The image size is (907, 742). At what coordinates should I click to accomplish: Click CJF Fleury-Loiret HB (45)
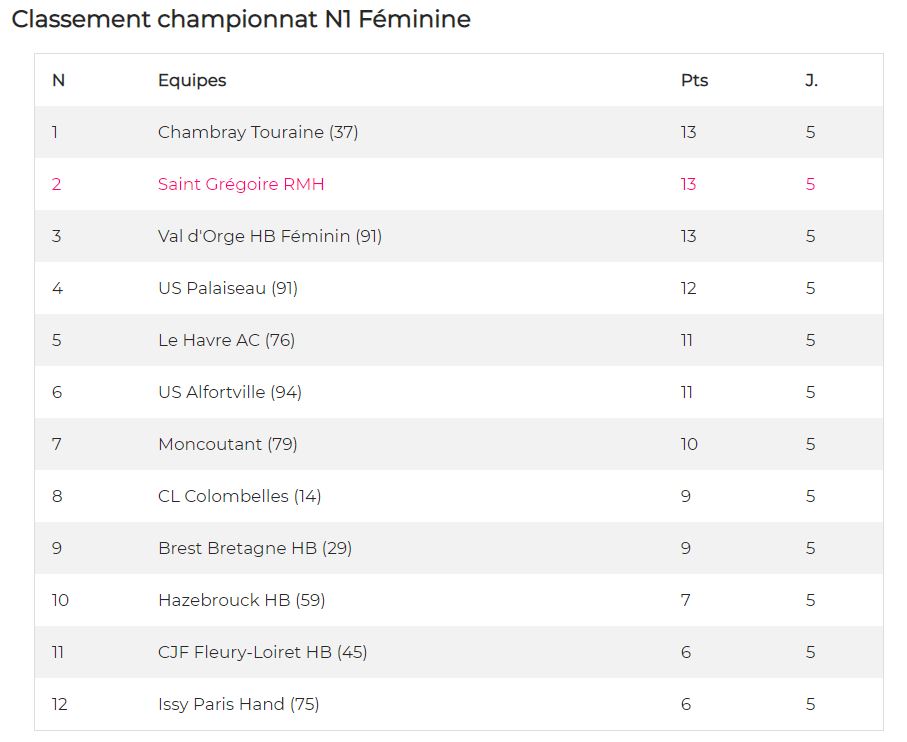pyautogui.click(x=262, y=652)
